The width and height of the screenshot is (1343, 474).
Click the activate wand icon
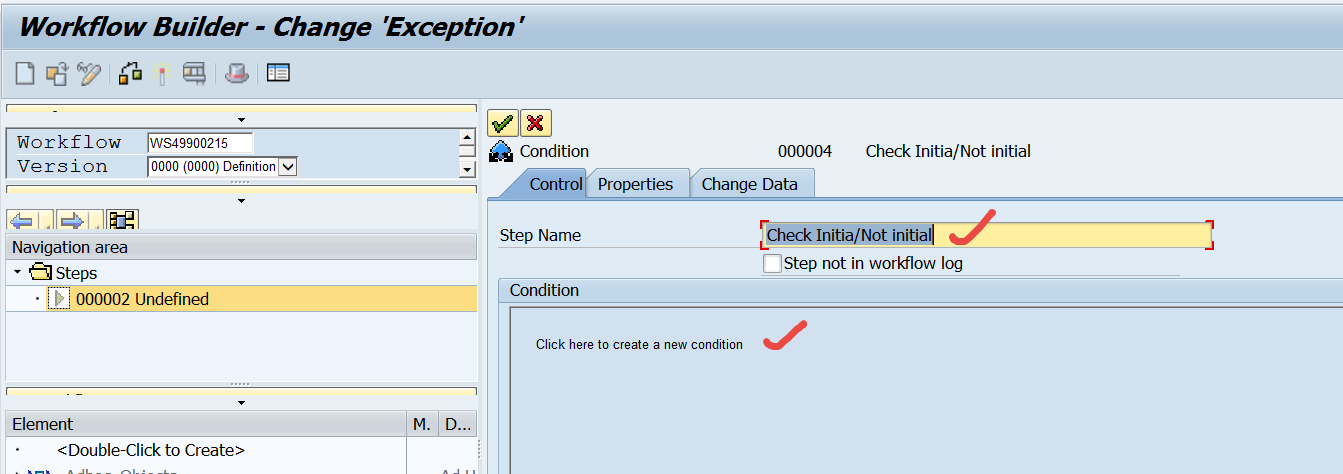[x=162, y=73]
